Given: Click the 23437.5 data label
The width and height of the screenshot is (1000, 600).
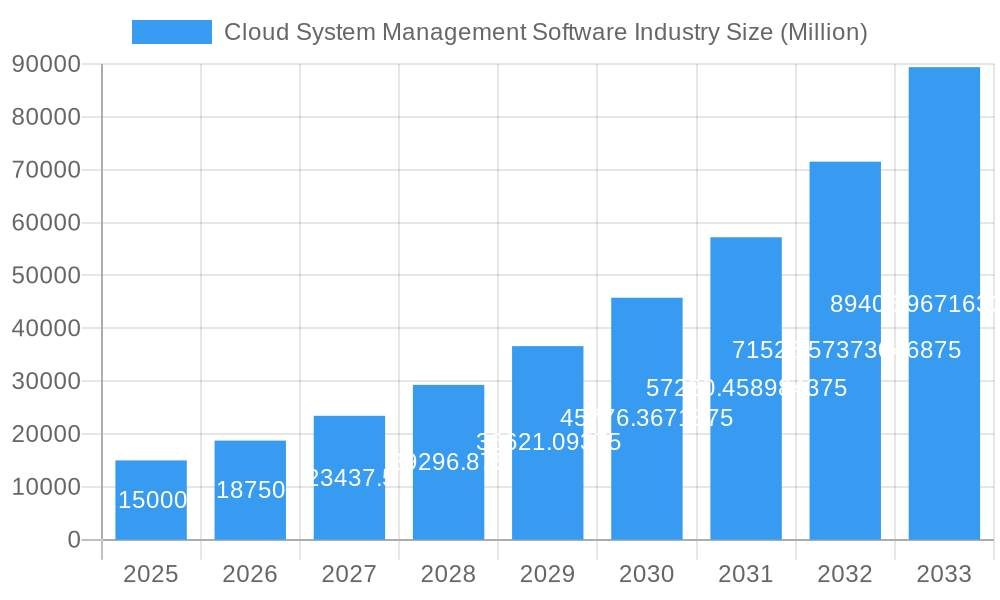Looking at the screenshot, I should point(348,476).
